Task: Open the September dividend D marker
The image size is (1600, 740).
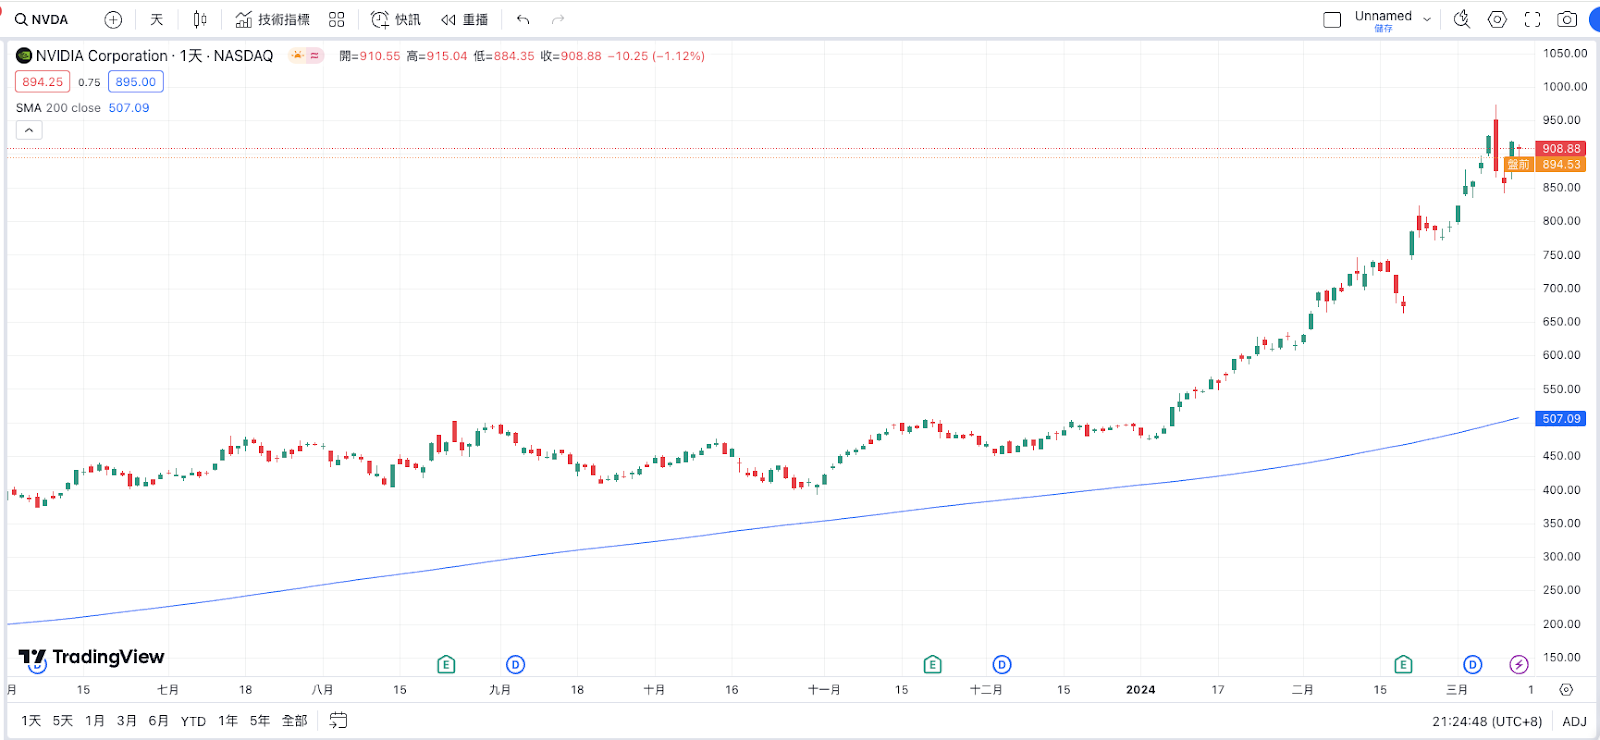Action: (x=515, y=664)
